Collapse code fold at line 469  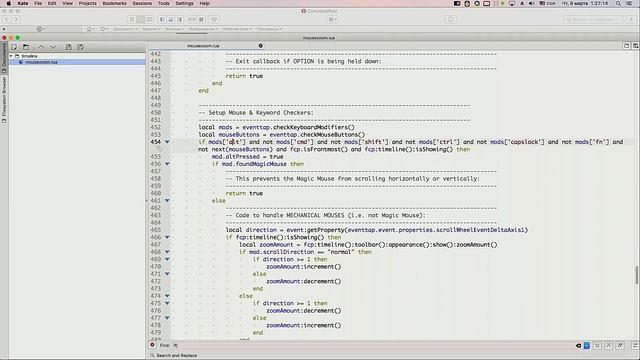click(x=167, y=259)
